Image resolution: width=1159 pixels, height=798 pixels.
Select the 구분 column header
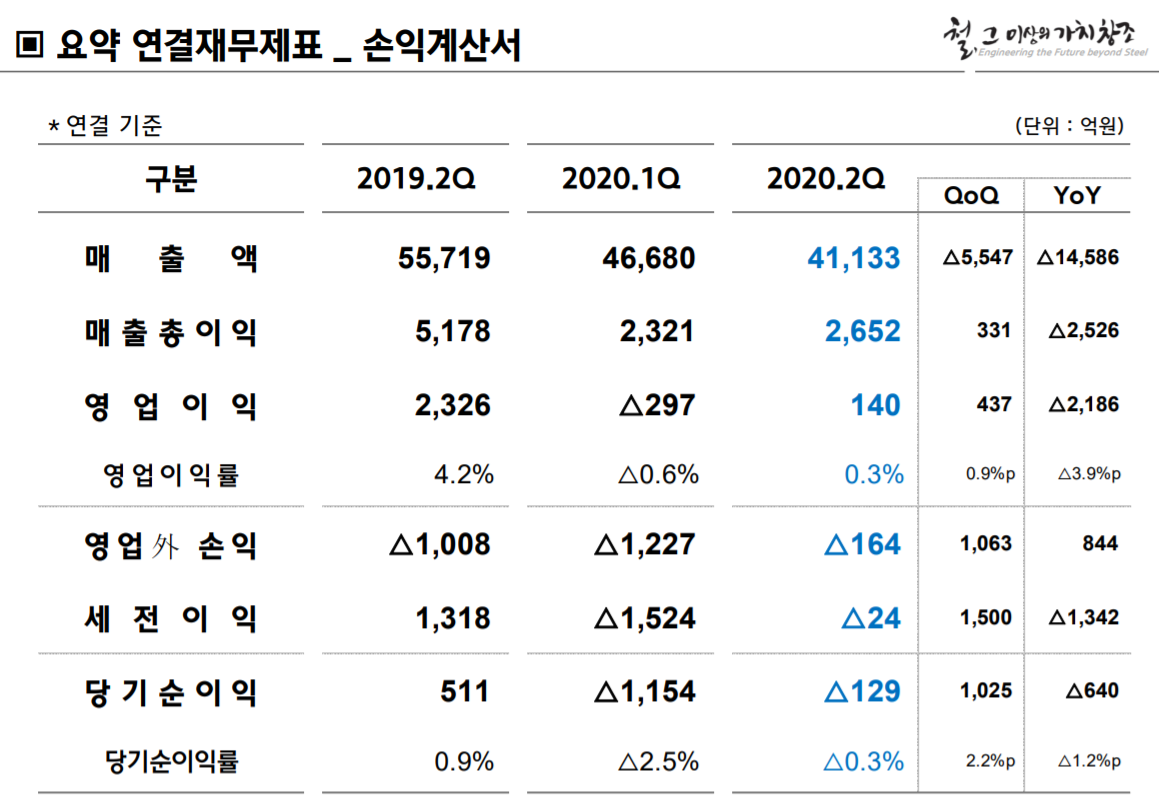pyautogui.click(x=171, y=180)
